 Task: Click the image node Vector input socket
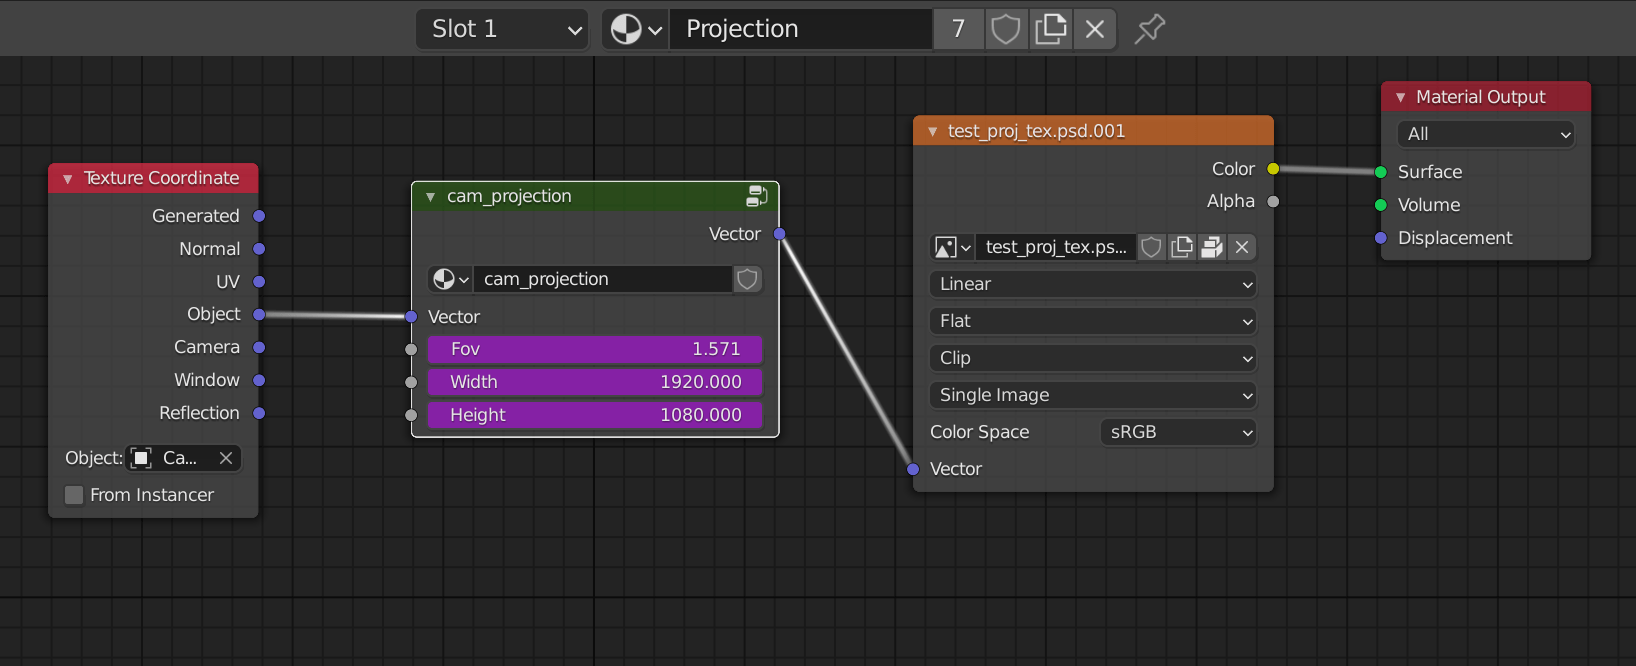point(913,469)
